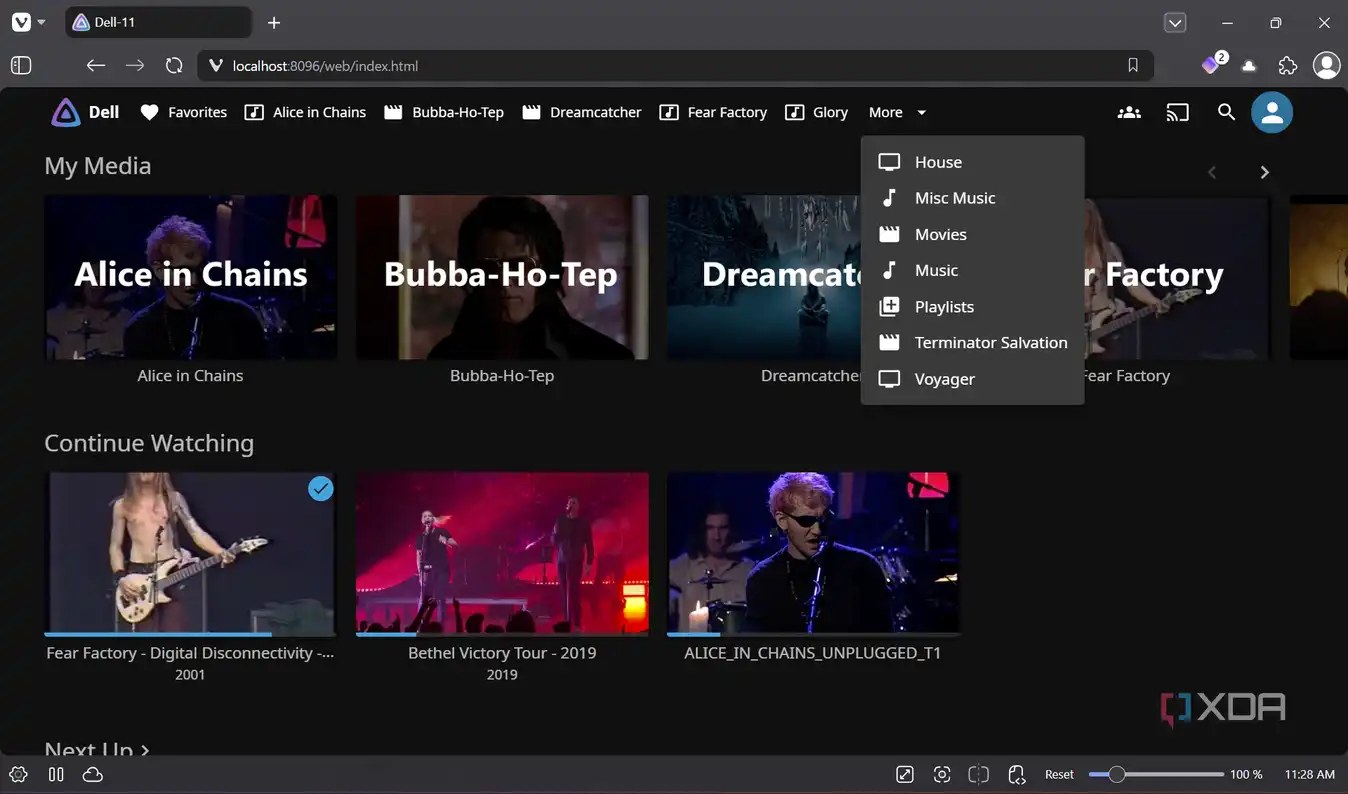1348x794 pixels.
Task: Click the Dell server name
Action: pos(104,112)
